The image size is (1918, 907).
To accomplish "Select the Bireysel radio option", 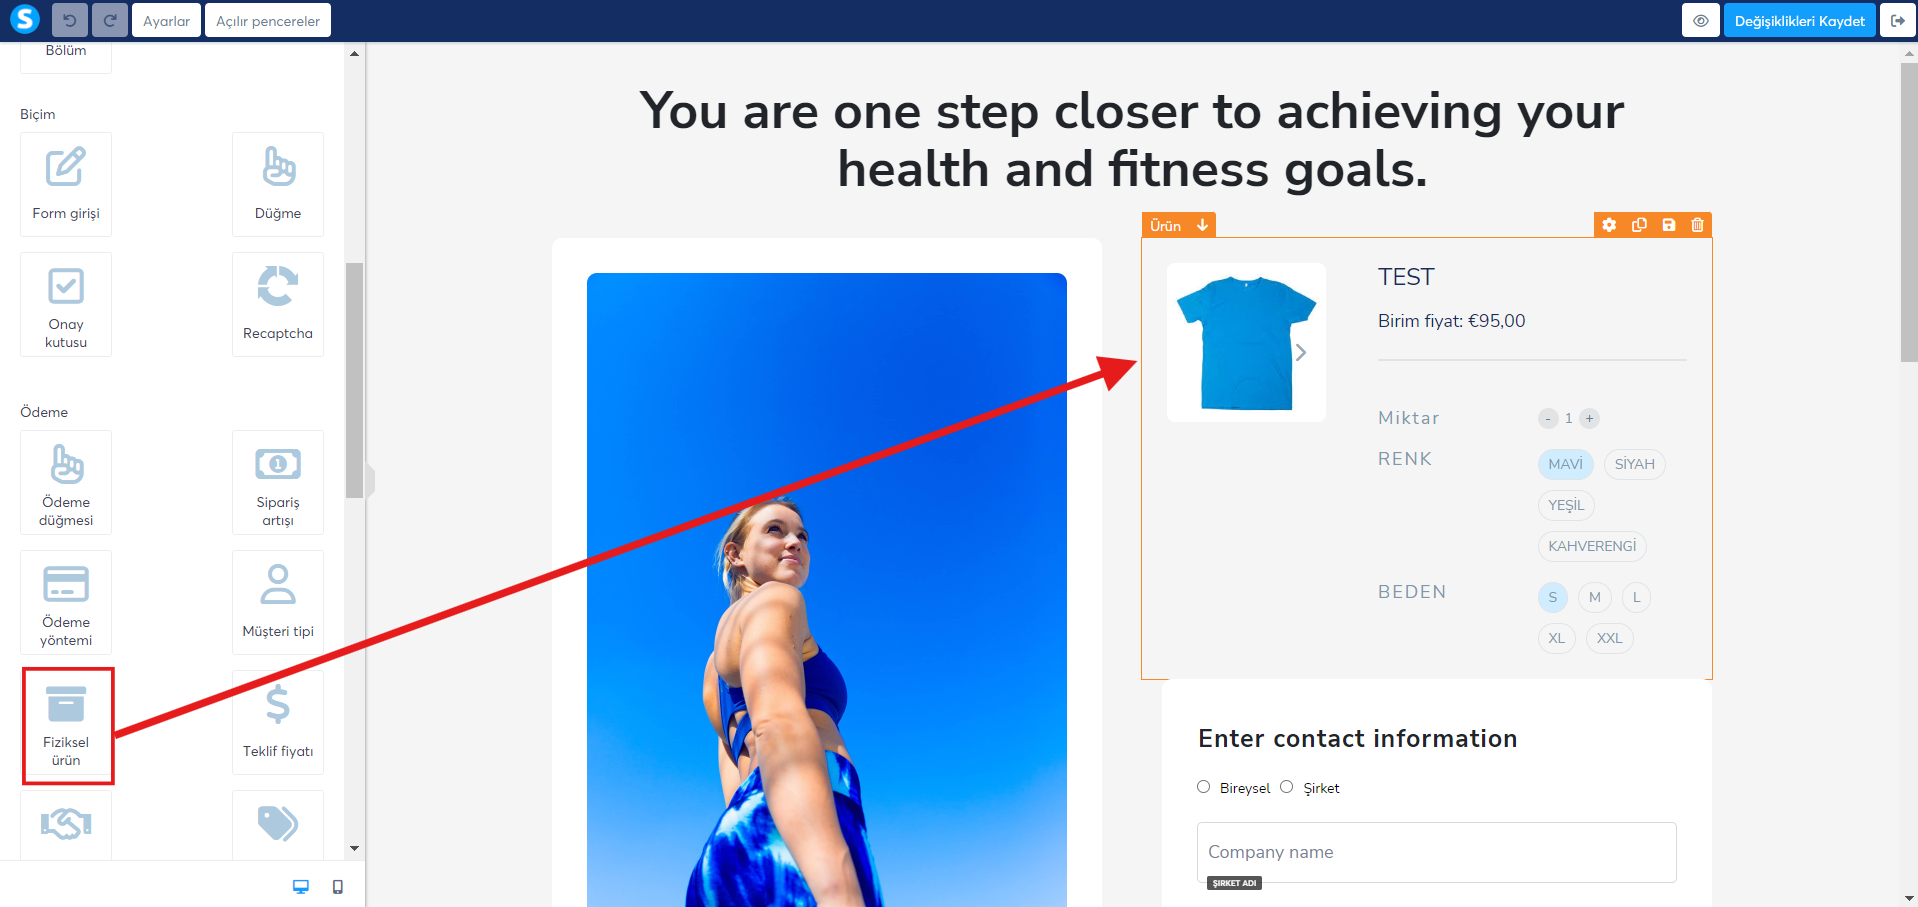I will [x=1204, y=787].
